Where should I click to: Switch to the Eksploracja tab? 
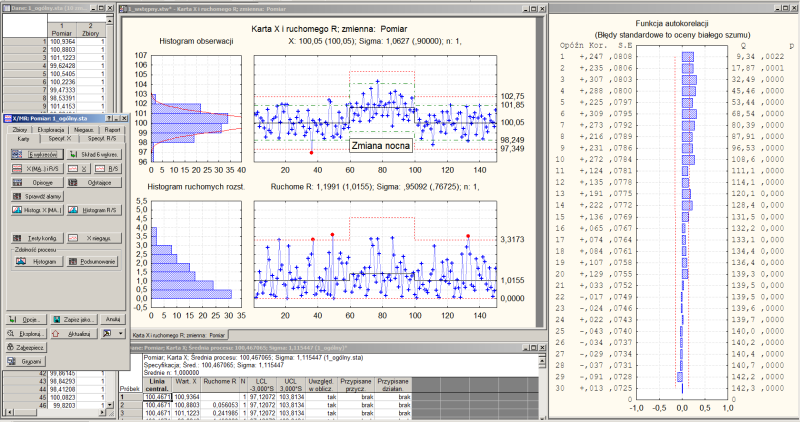pos(51,129)
